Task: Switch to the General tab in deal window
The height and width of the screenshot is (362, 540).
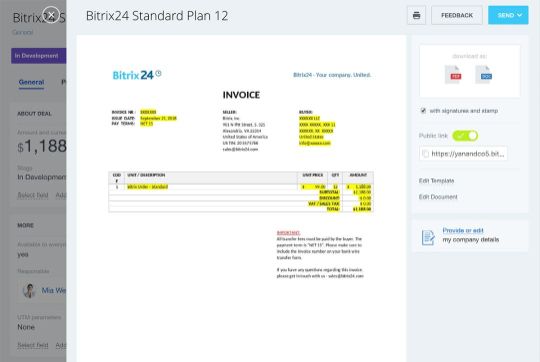Action: (x=31, y=82)
